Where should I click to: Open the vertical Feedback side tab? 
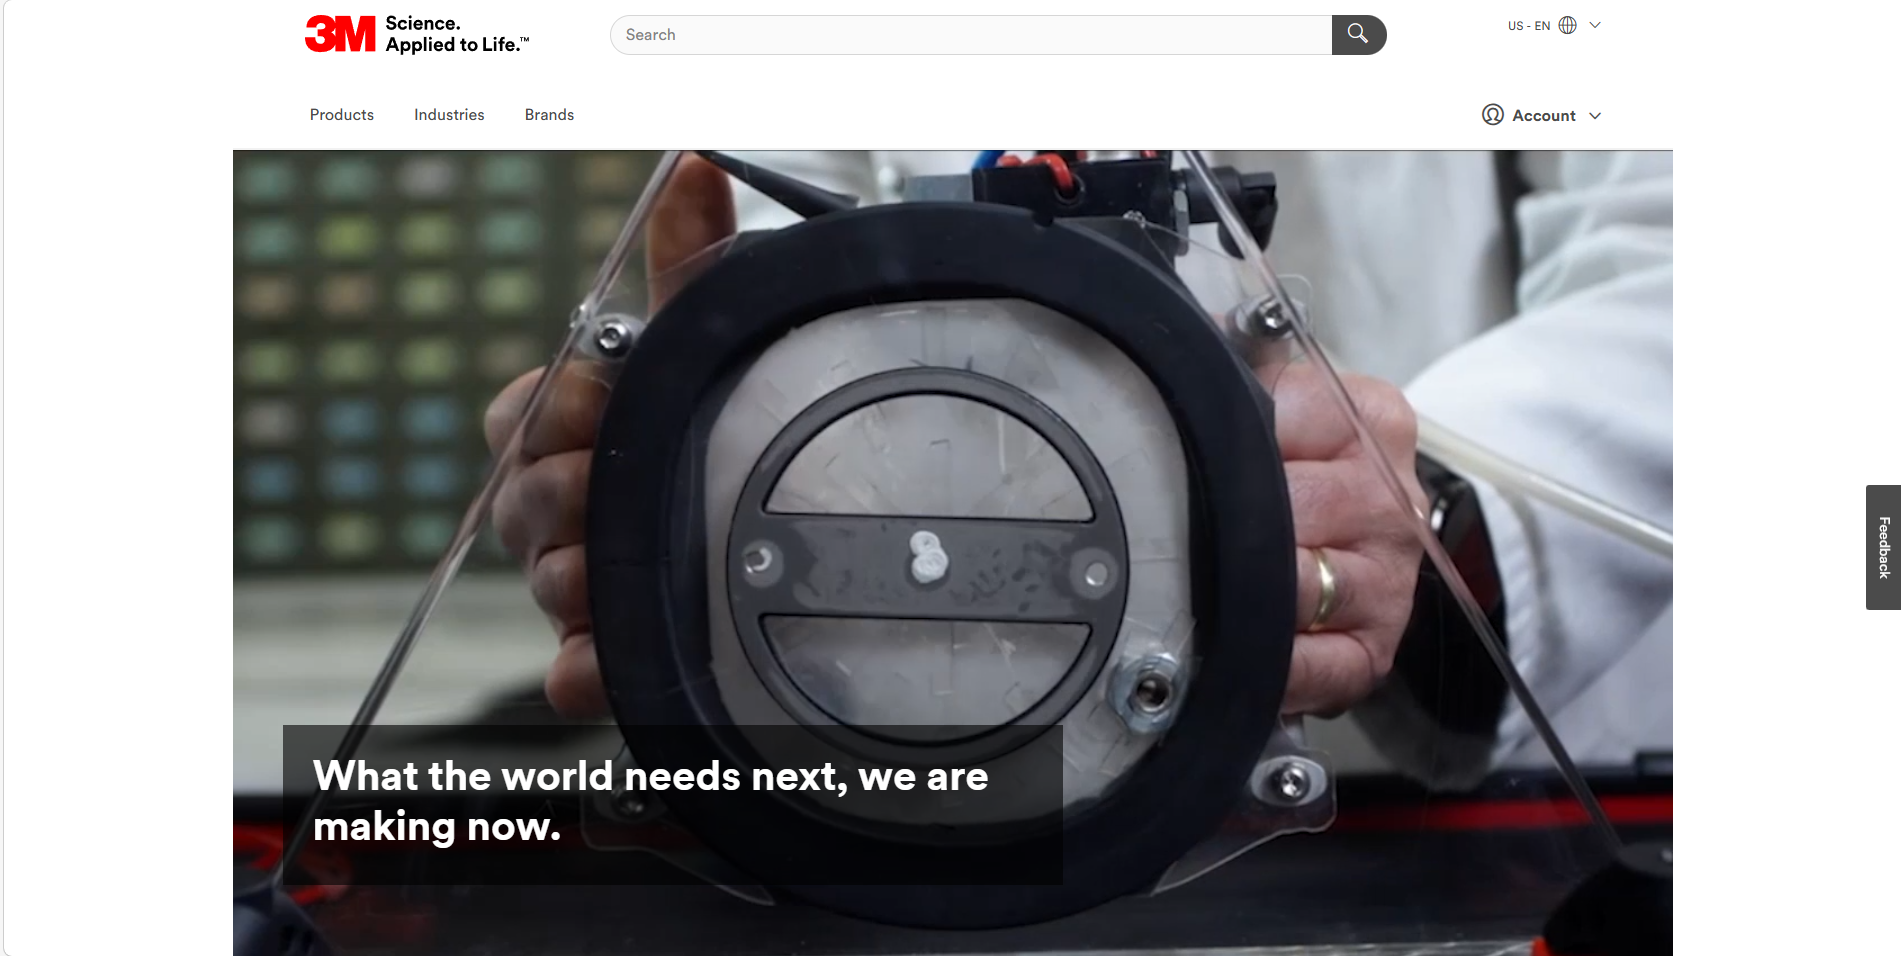pyautogui.click(x=1883, y=547)
